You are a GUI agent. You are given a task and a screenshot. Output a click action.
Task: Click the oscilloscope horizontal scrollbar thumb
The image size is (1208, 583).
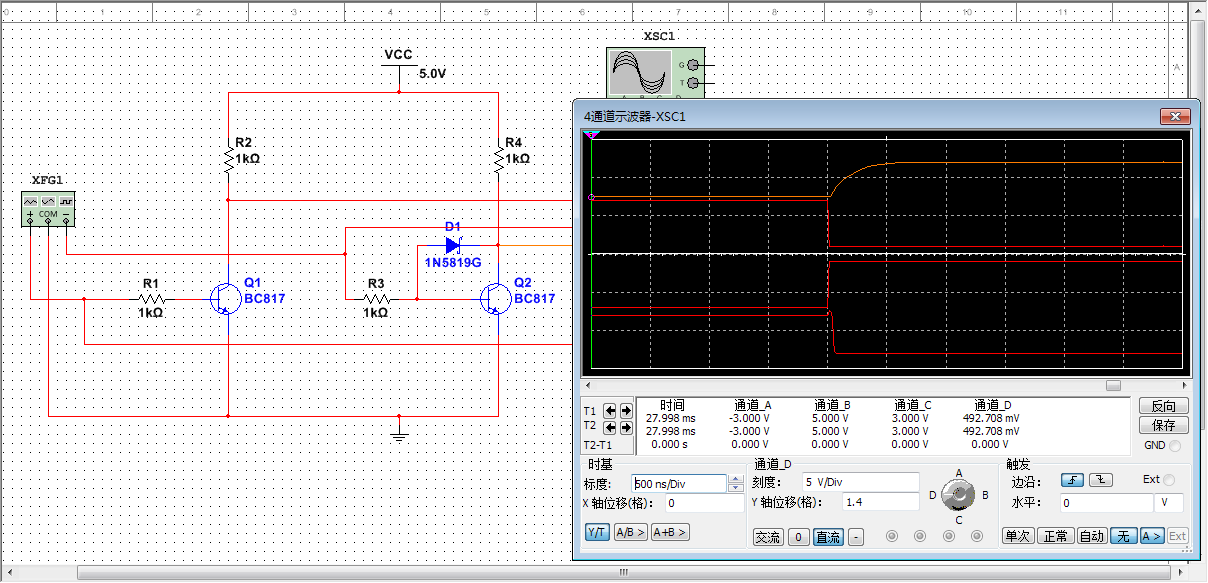point(1112,385)
